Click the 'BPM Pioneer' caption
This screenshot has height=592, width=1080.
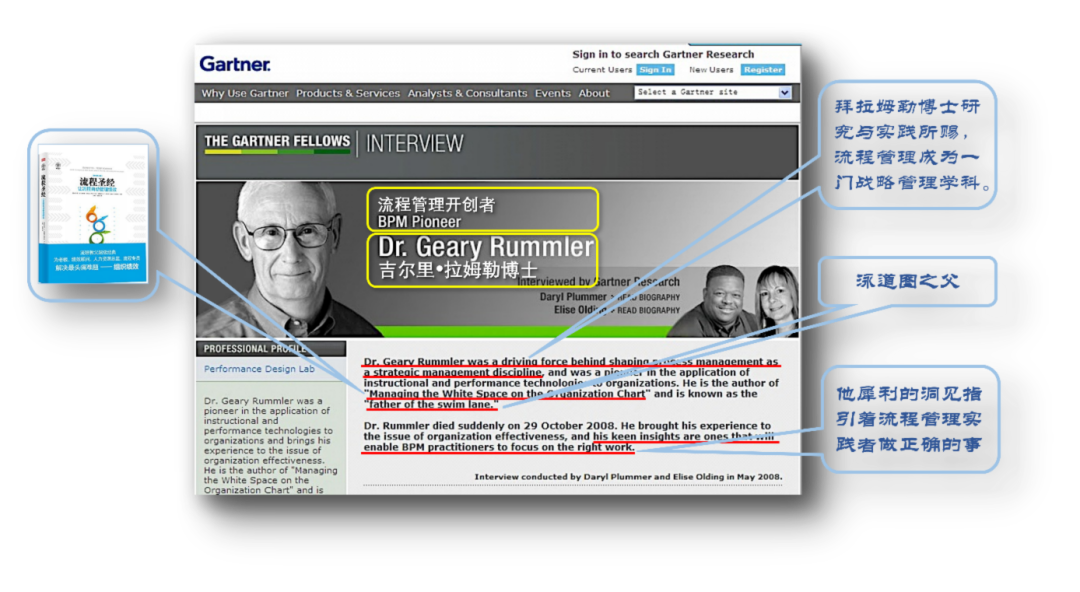pyautogui.click(x=419, y=222)
